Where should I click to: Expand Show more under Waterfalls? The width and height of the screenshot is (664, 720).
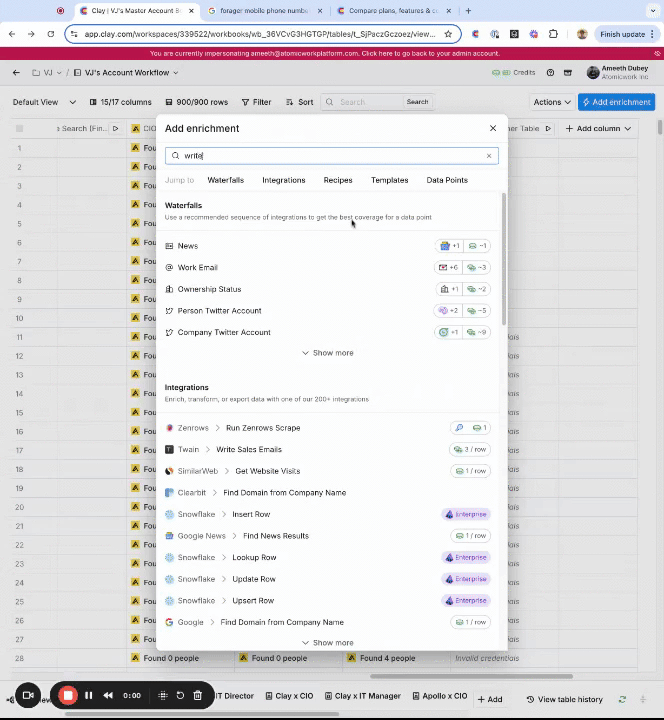click(x=327, y=353)
